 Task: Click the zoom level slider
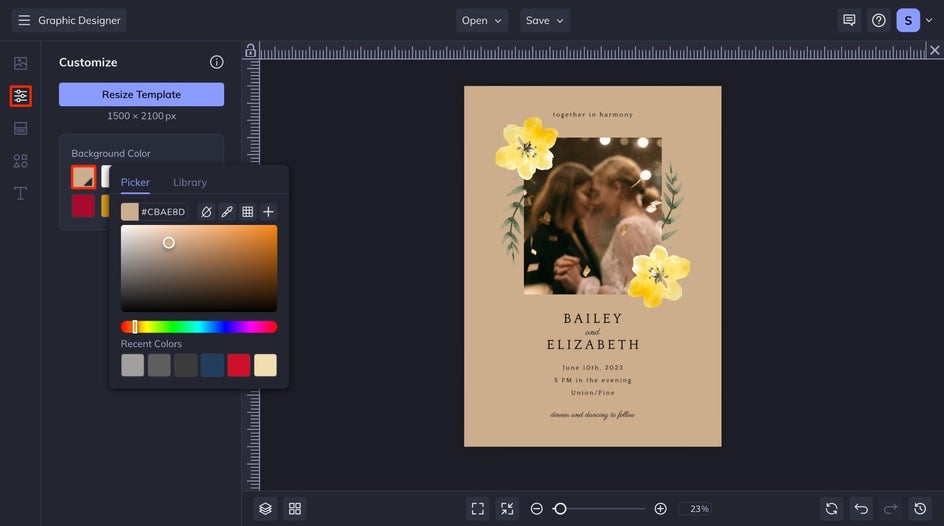[598, 509]
